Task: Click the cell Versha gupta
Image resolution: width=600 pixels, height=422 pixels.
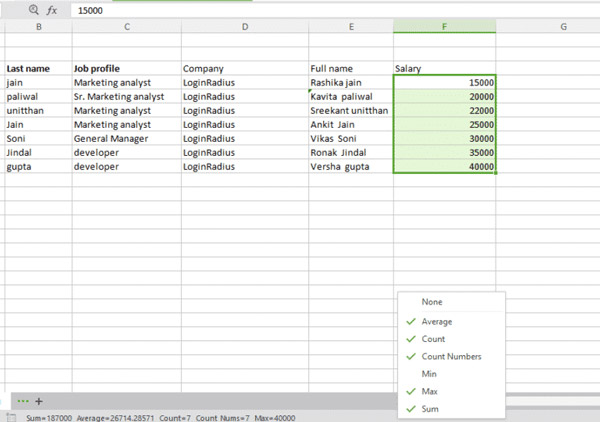Action: 351,166
